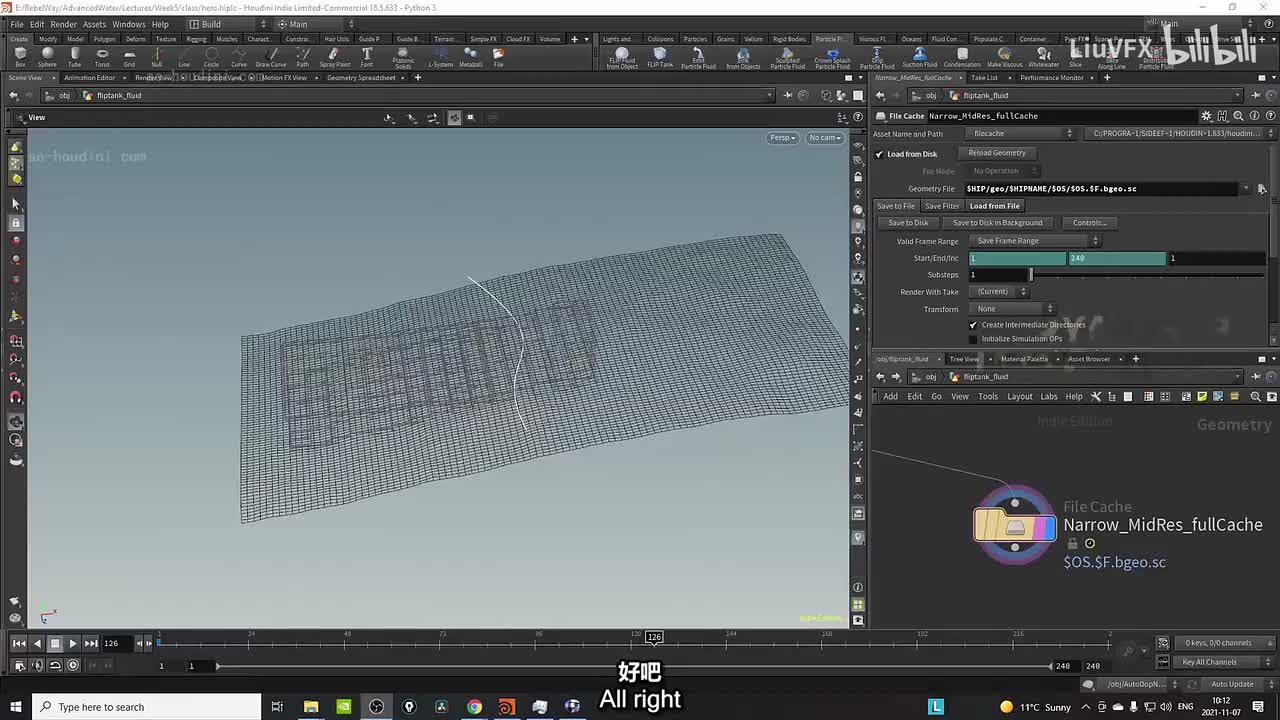Open Google Chrome from the taskbar

pyautogui.click(x=474, y=707)
